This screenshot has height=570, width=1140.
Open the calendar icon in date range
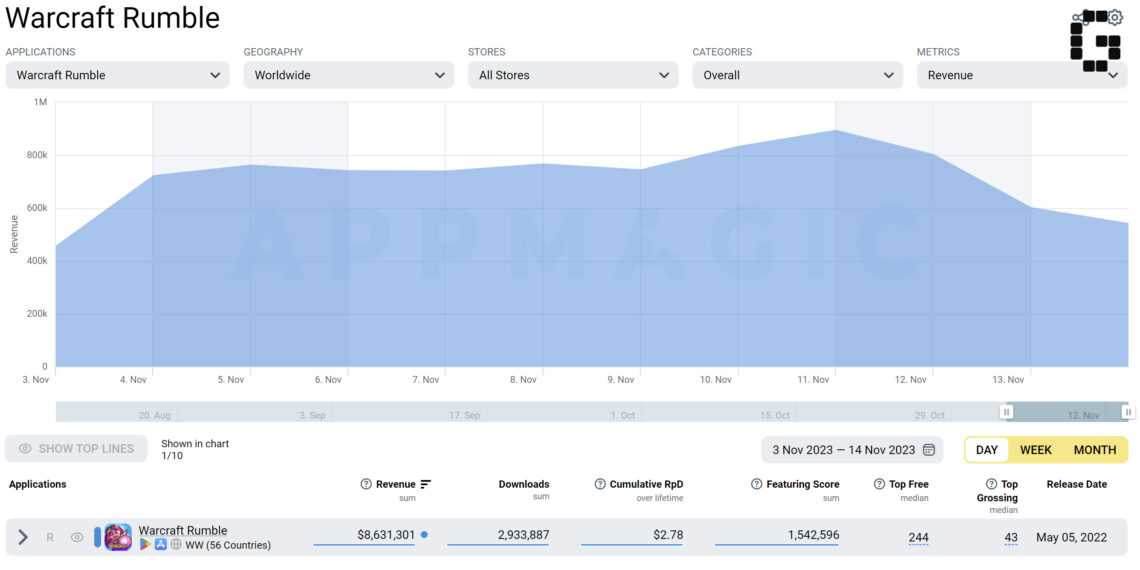(x=928, y=449)
